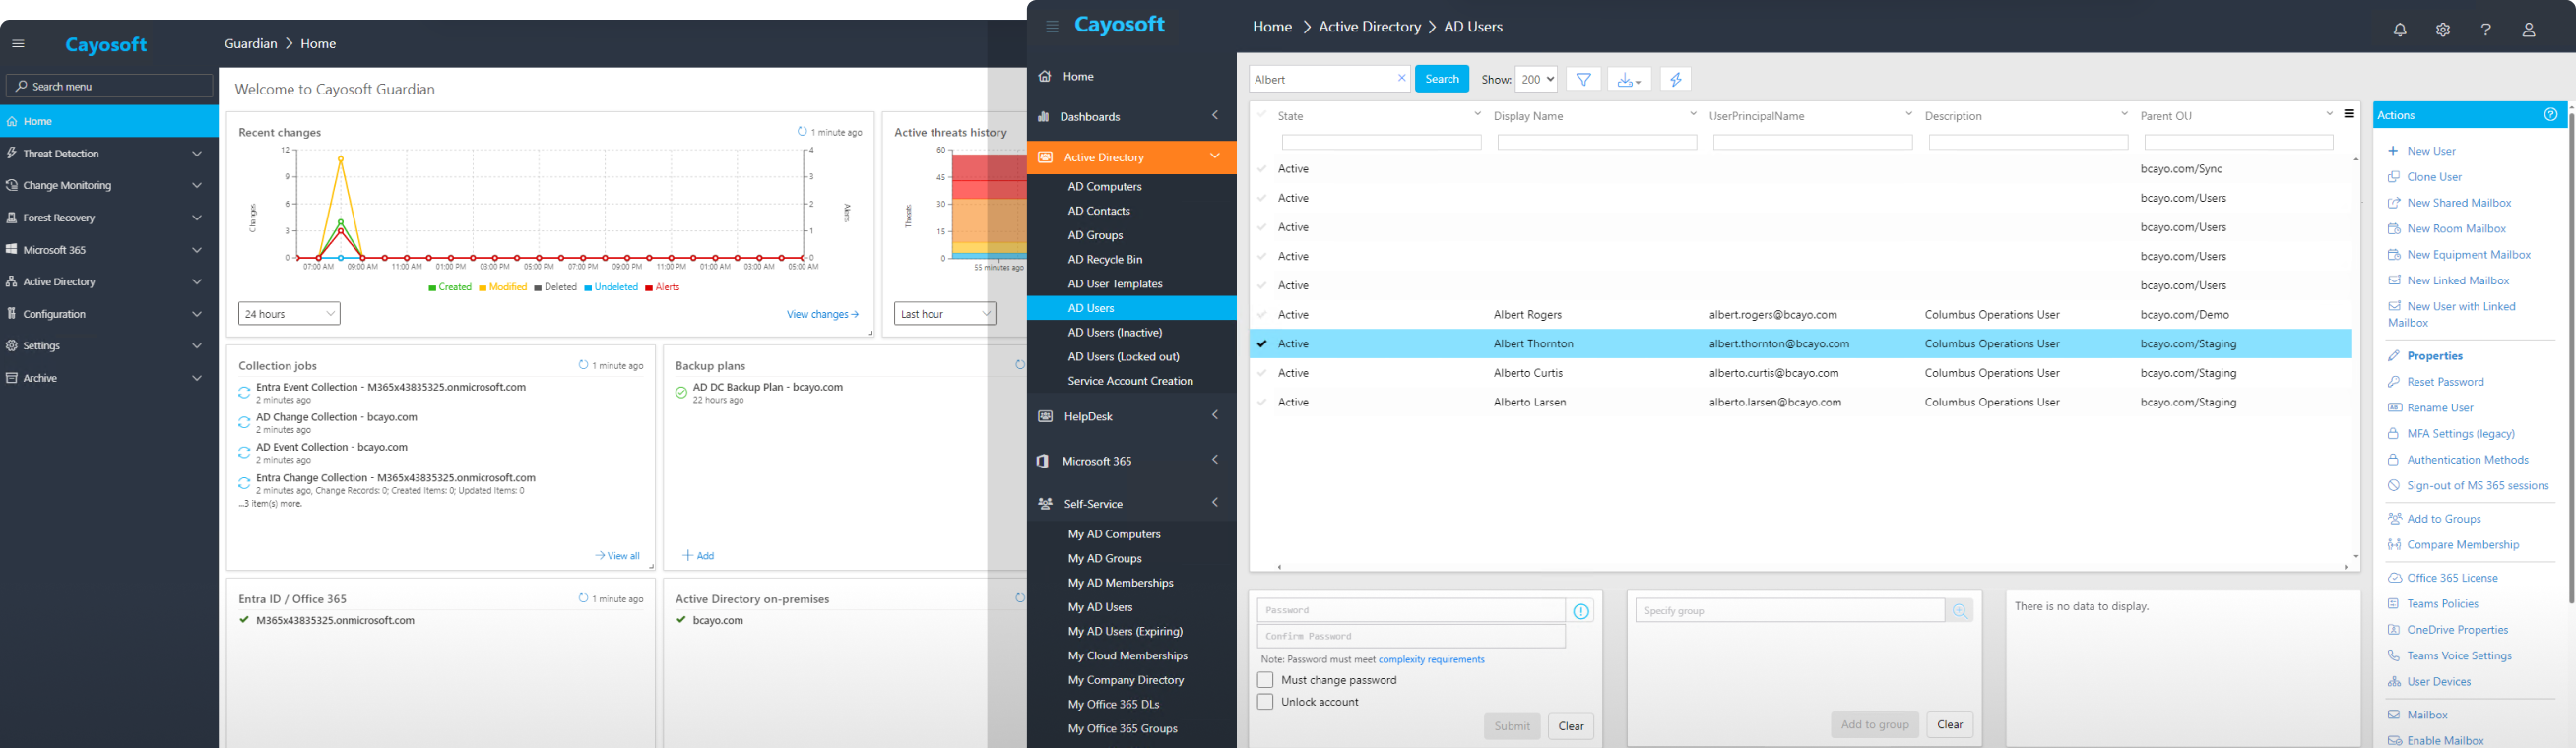Refresh the Collection jobs widget
Image resolution: width=2576 pixels, height=748 pixels.
[583, 365]
